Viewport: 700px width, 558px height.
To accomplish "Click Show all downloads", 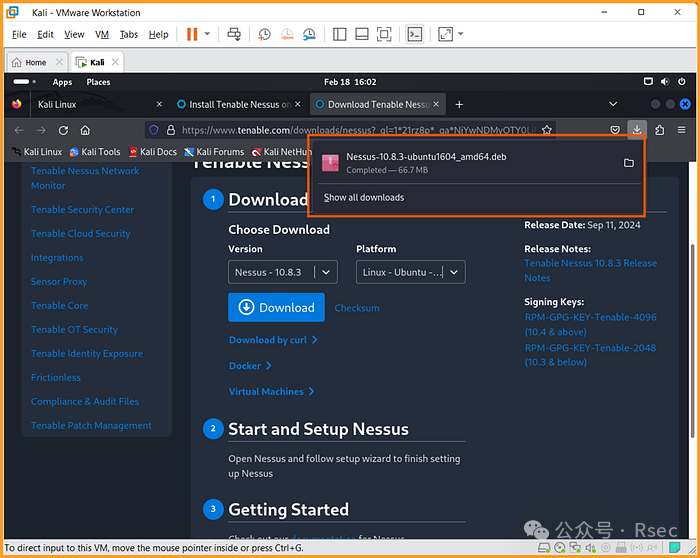I will [364, 198].
